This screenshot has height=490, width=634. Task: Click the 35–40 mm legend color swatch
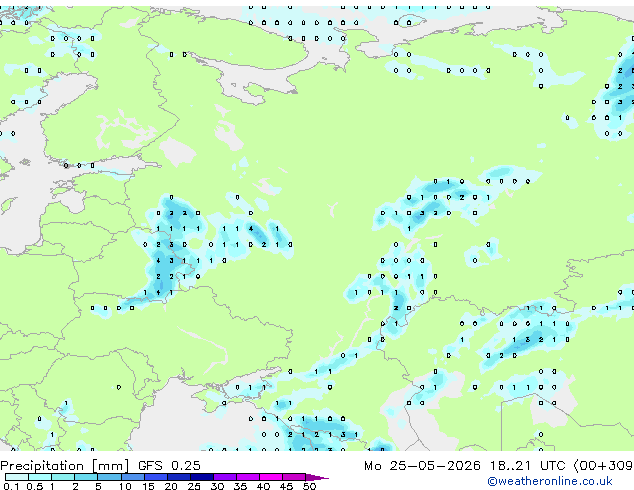coord(247,477)
